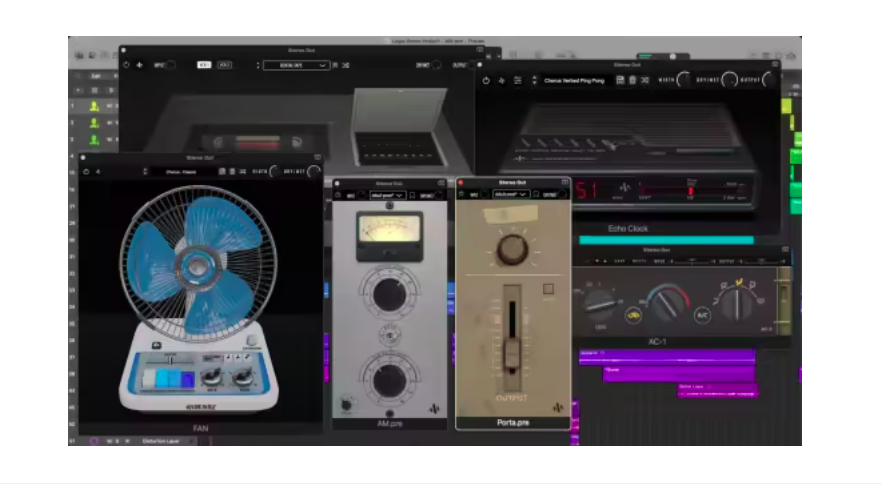The height and width of the screenshot is (498, 882).
Task: Toggle power icon in AM.pre plugin header
Action: pos(338,195)
